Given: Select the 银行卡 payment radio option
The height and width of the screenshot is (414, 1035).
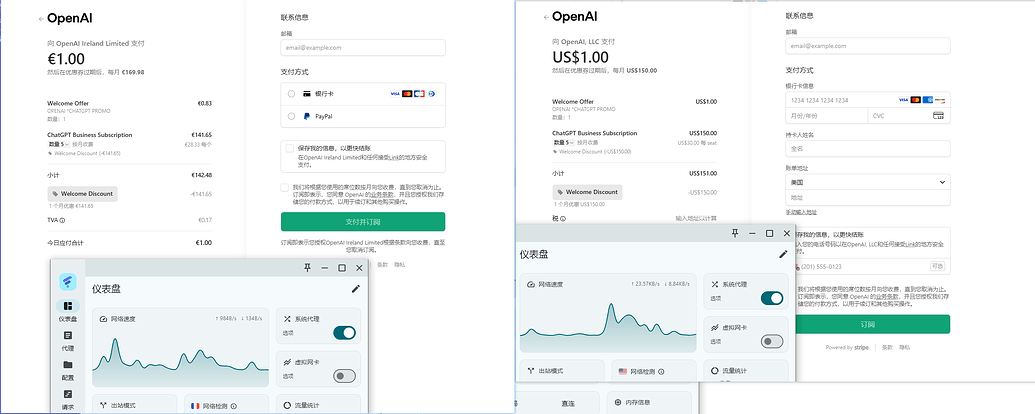Looking at the screenshot, I should point(291,94).
